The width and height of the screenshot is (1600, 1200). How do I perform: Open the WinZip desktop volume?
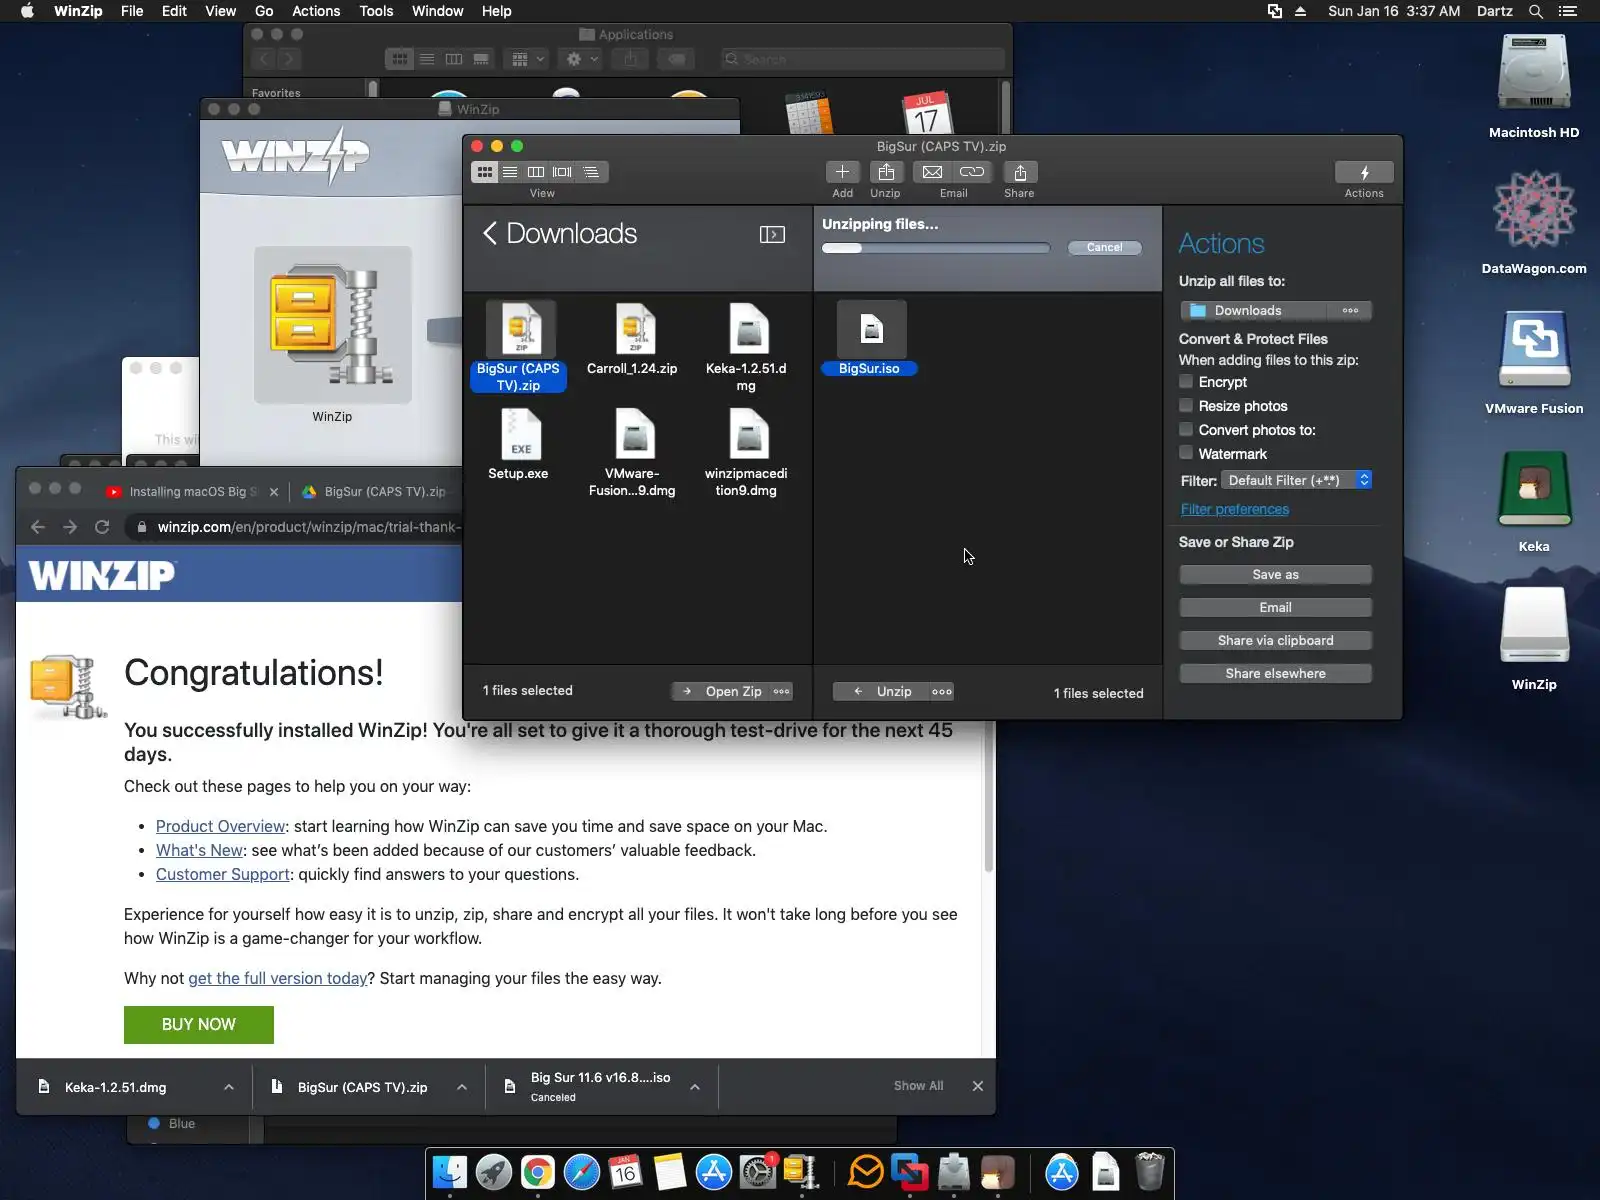tap(1534, 640)
